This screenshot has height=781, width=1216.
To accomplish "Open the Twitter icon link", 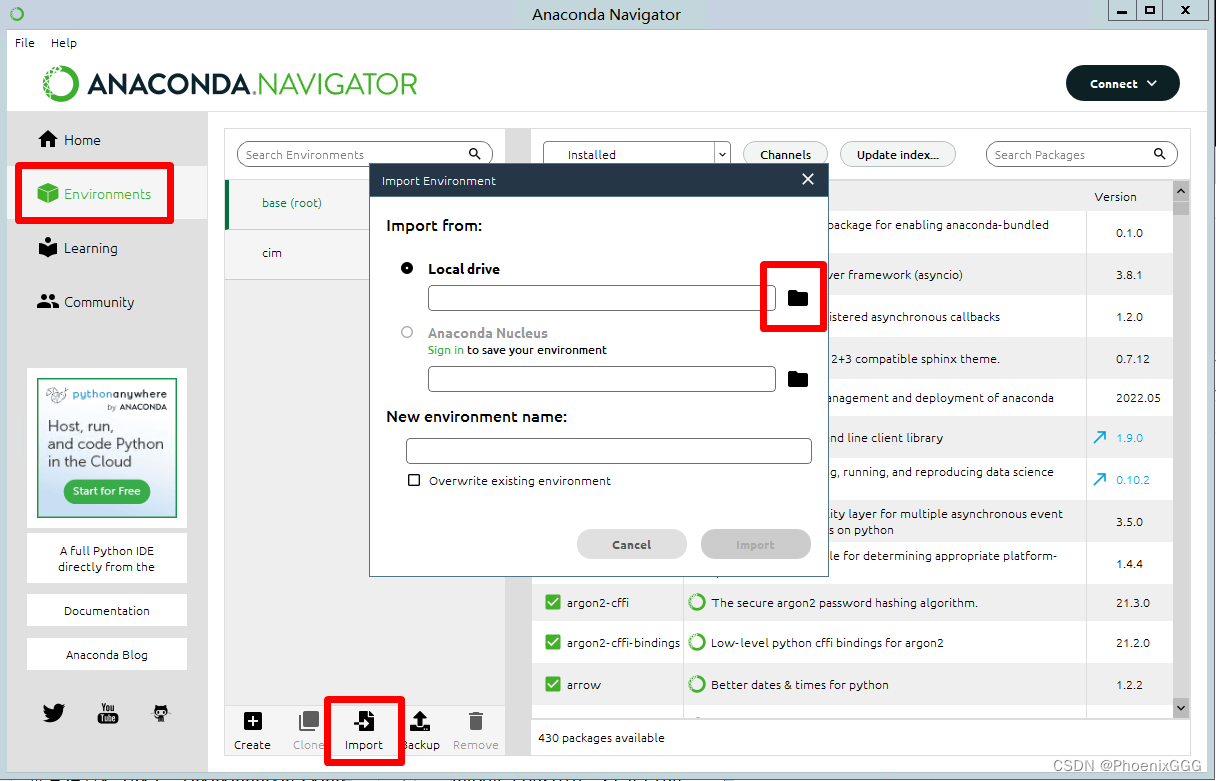I will point(54,713).
